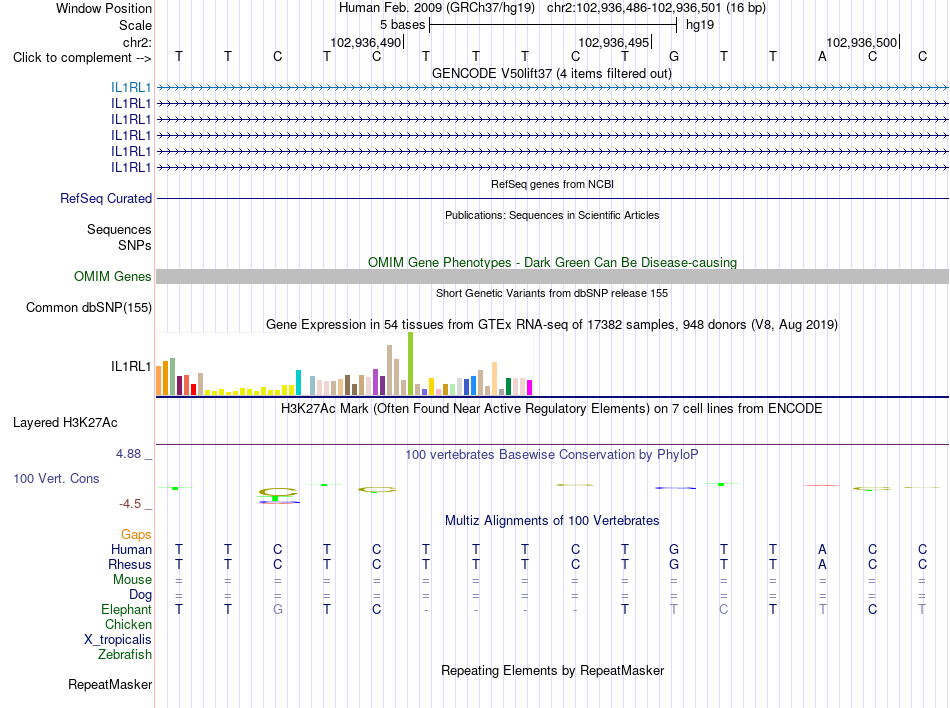Click base G in the top sequence row

tap(674, 56)
